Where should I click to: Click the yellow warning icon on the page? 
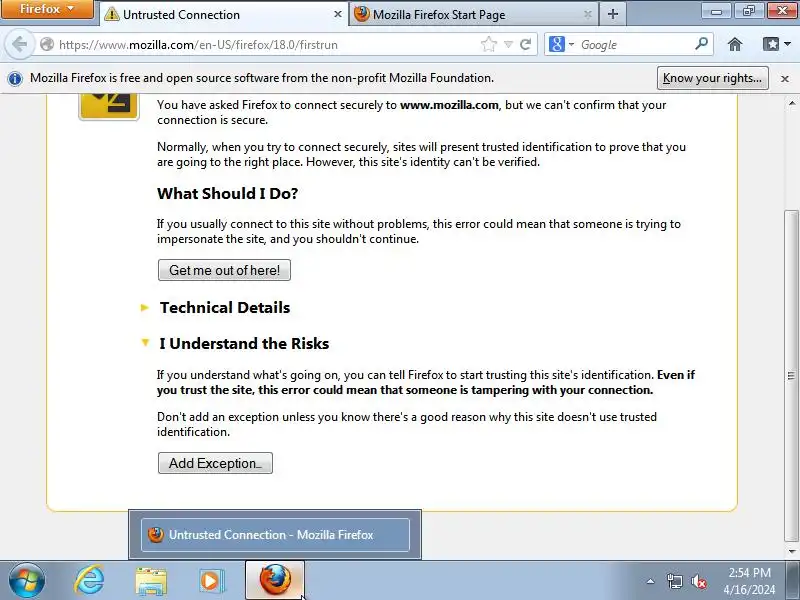point(109,106)
